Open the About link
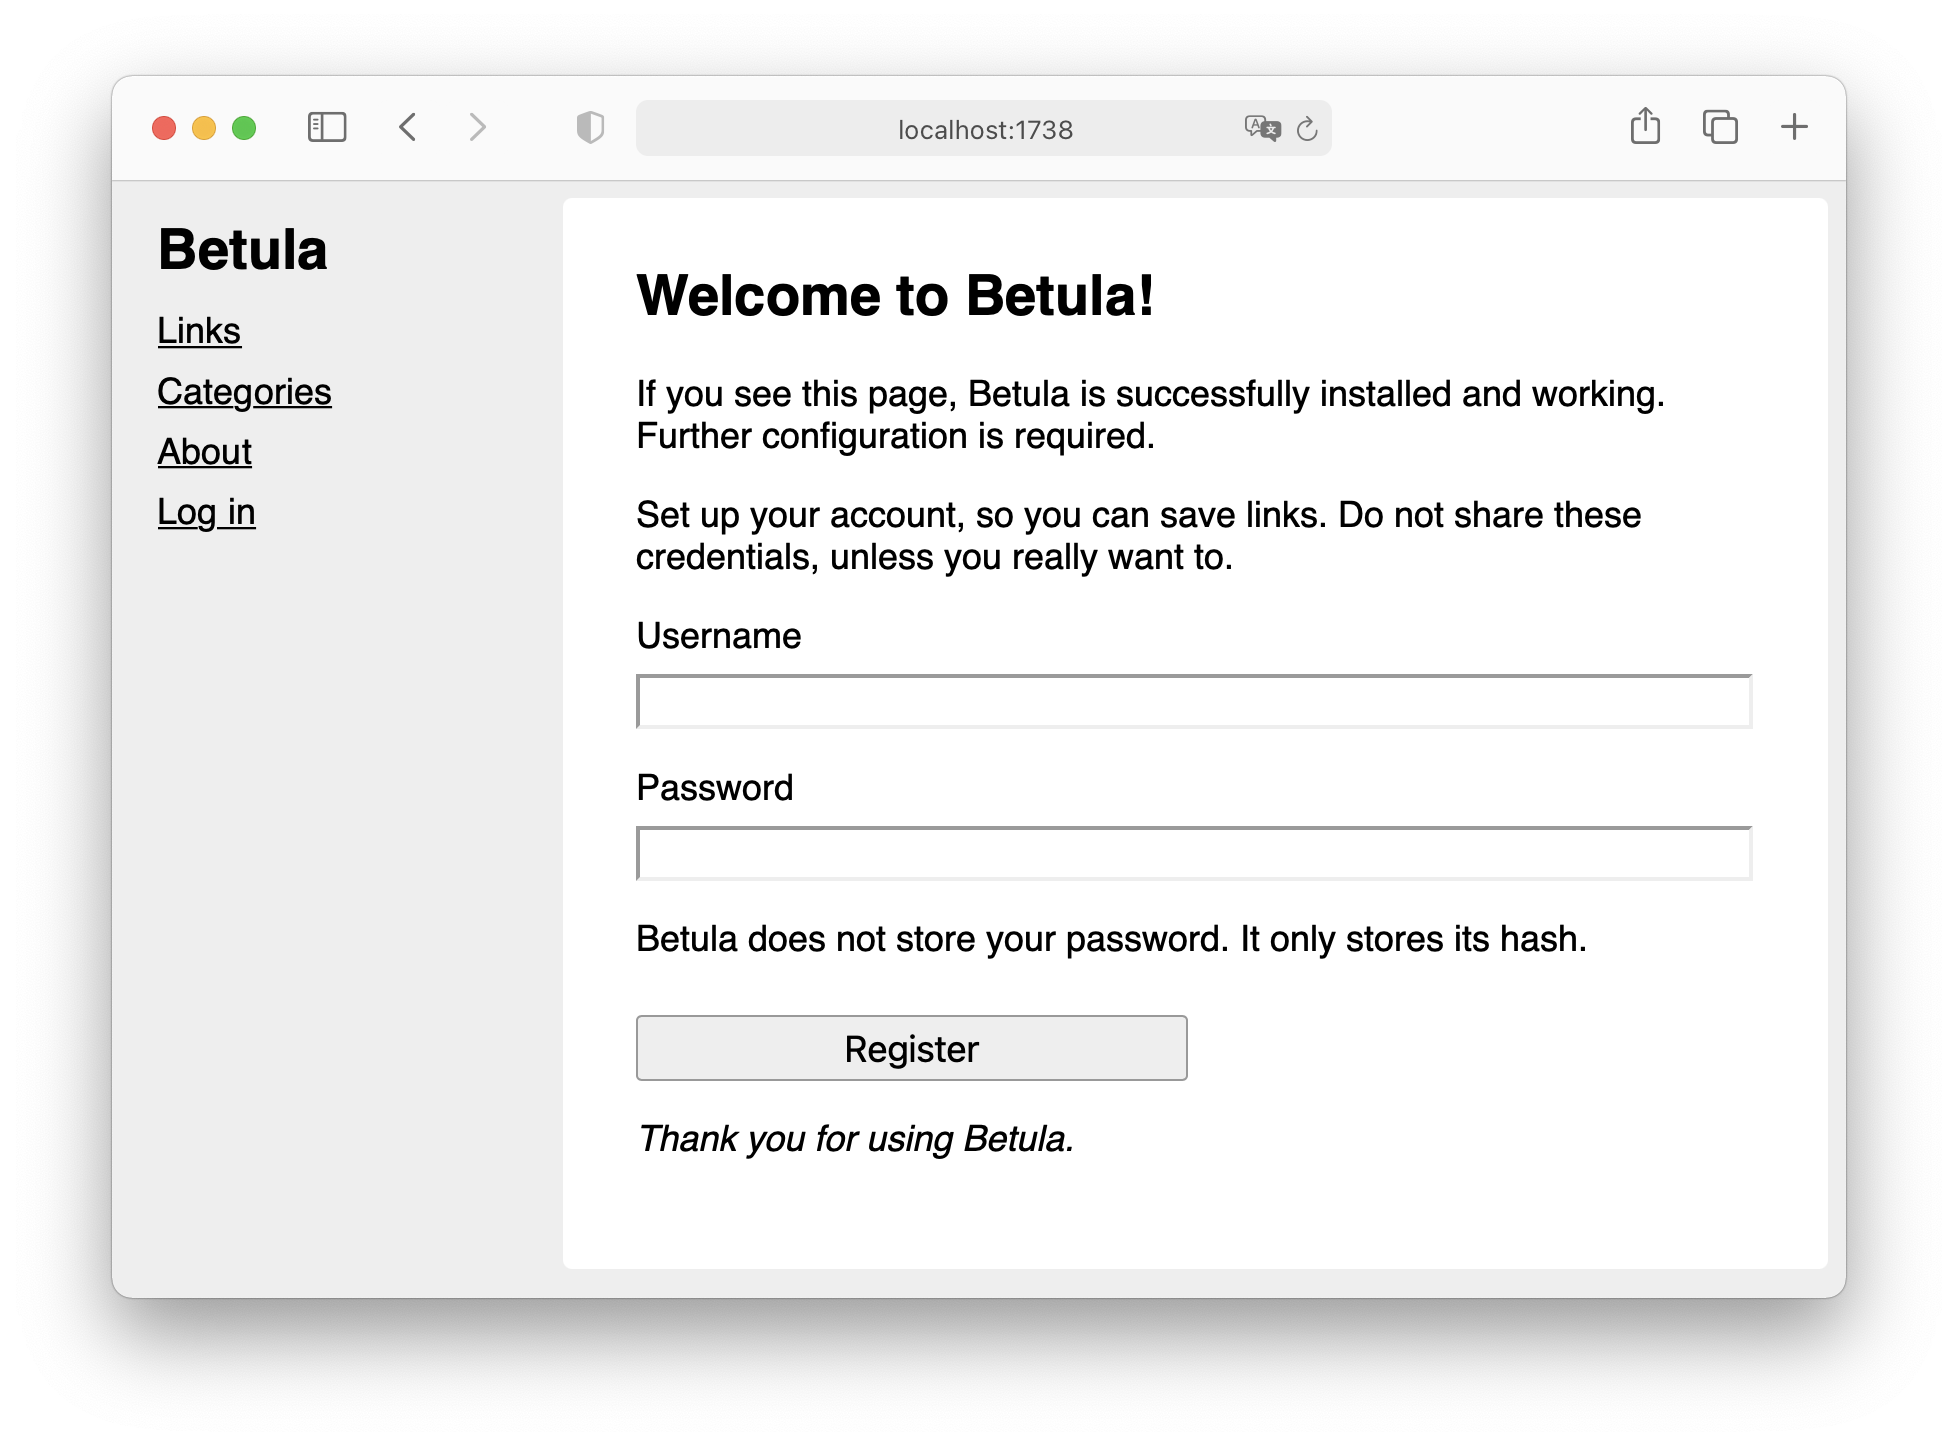The width and height of the screenshot is (1958, 1446). coord(204,452)
